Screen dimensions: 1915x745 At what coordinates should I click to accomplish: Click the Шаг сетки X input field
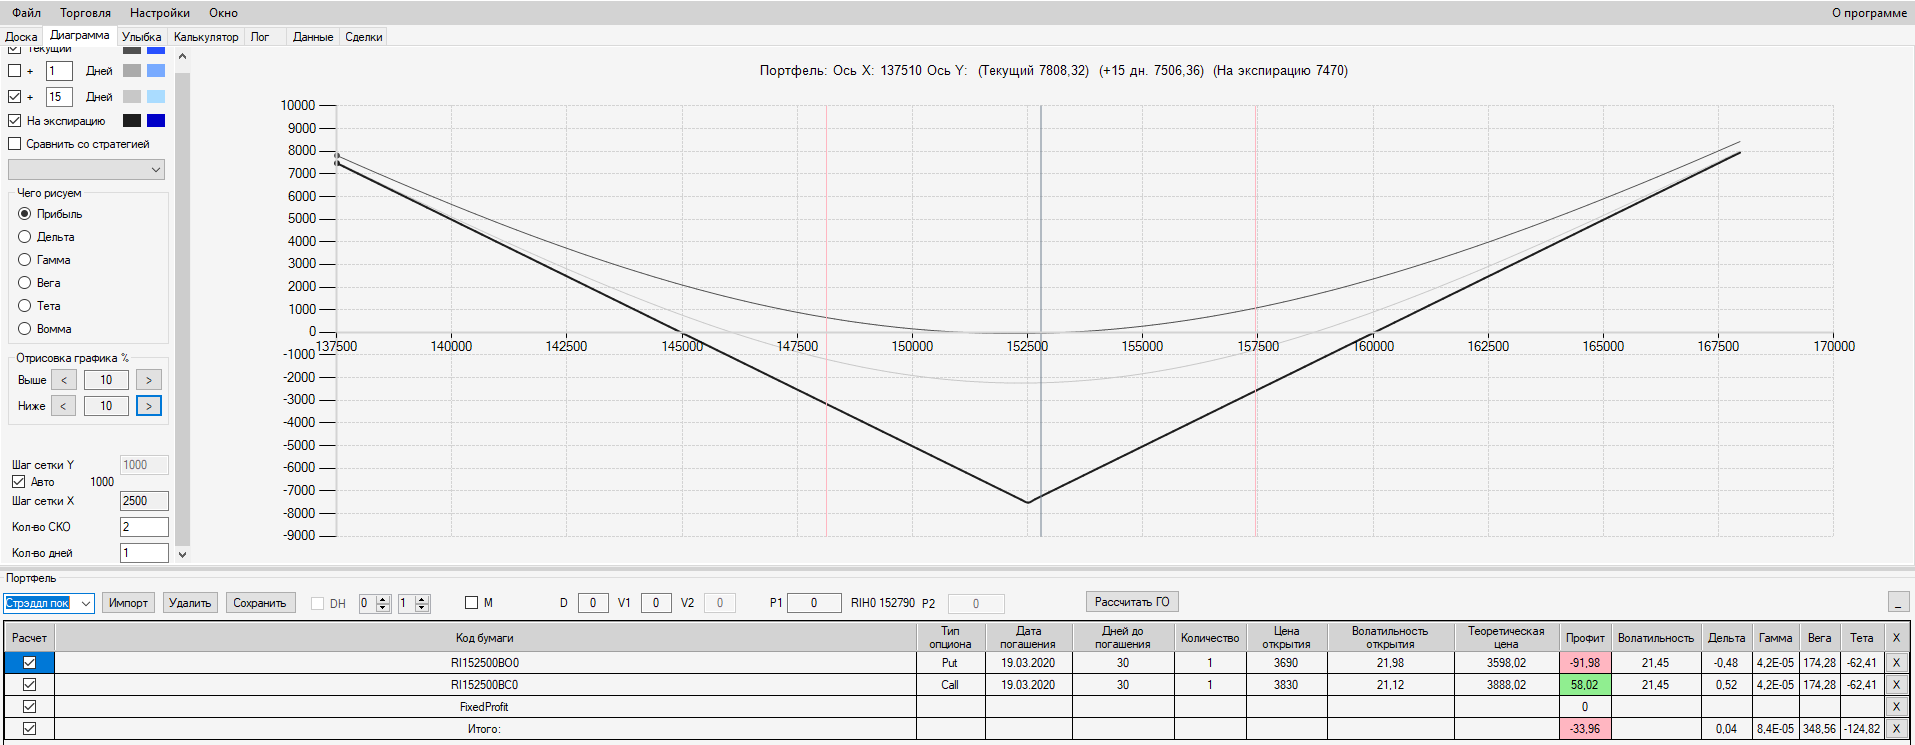pyautogui.click(x=144, y=501)
